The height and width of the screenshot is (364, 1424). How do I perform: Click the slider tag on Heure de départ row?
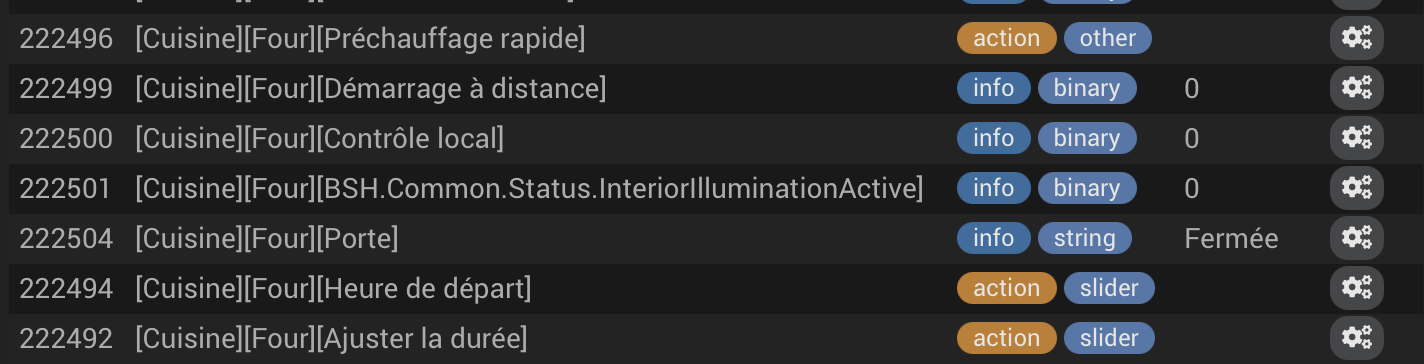tap(1109, 288)
